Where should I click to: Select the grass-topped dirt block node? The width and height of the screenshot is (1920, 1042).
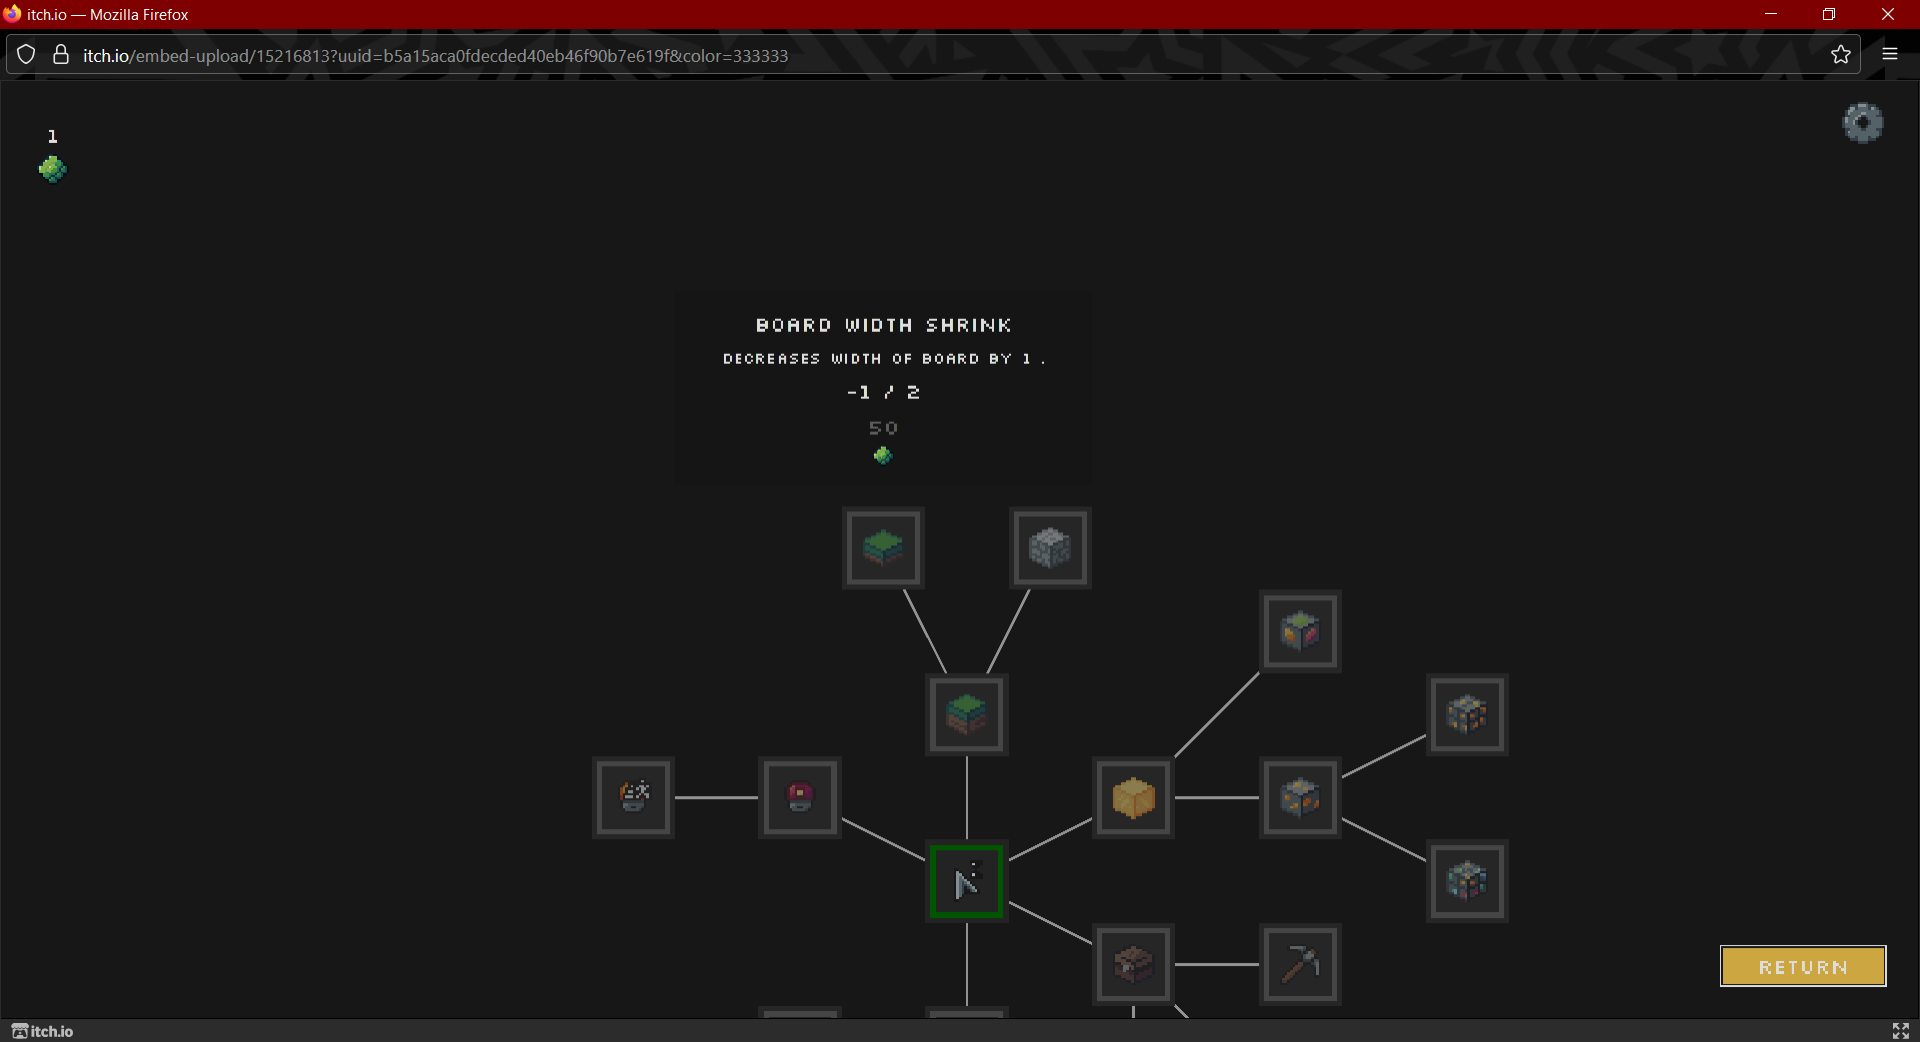[x=967, y=714]
